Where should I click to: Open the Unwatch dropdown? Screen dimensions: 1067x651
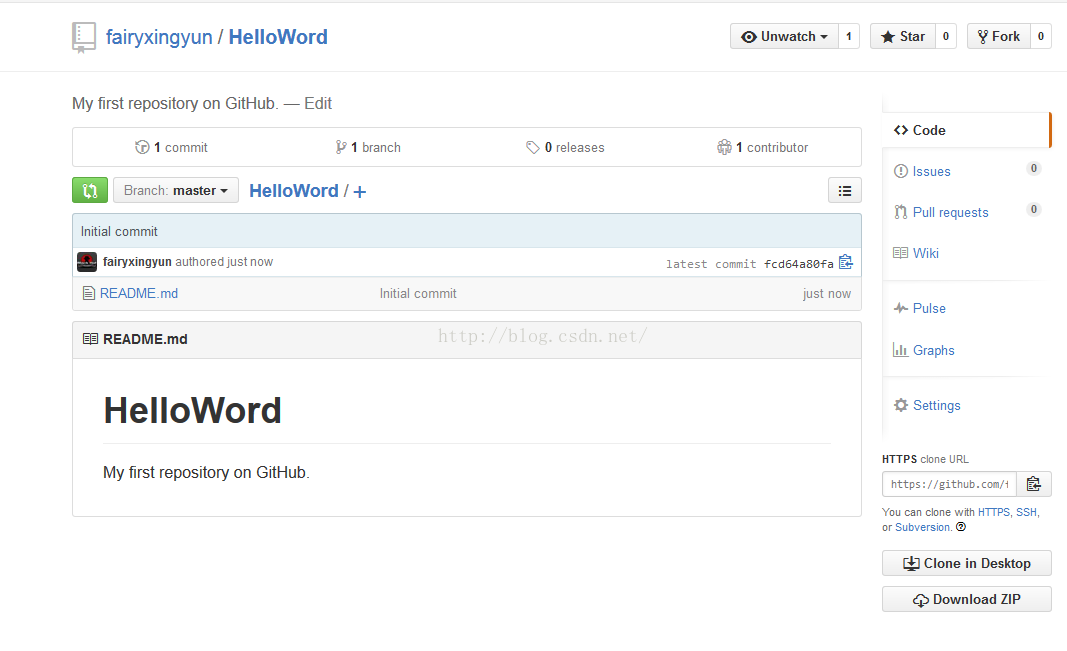(784, 37)
